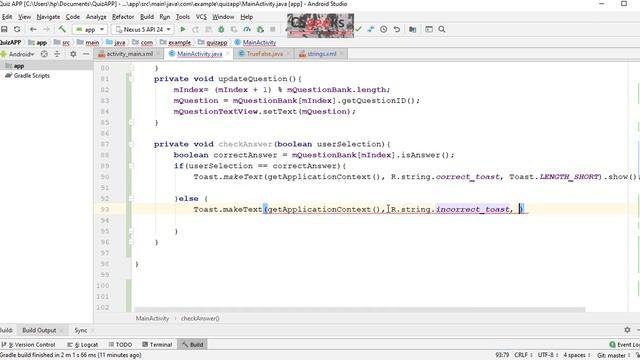640x360 pixels.
Task: Select the Build Output tab
Action: point(39,330)
